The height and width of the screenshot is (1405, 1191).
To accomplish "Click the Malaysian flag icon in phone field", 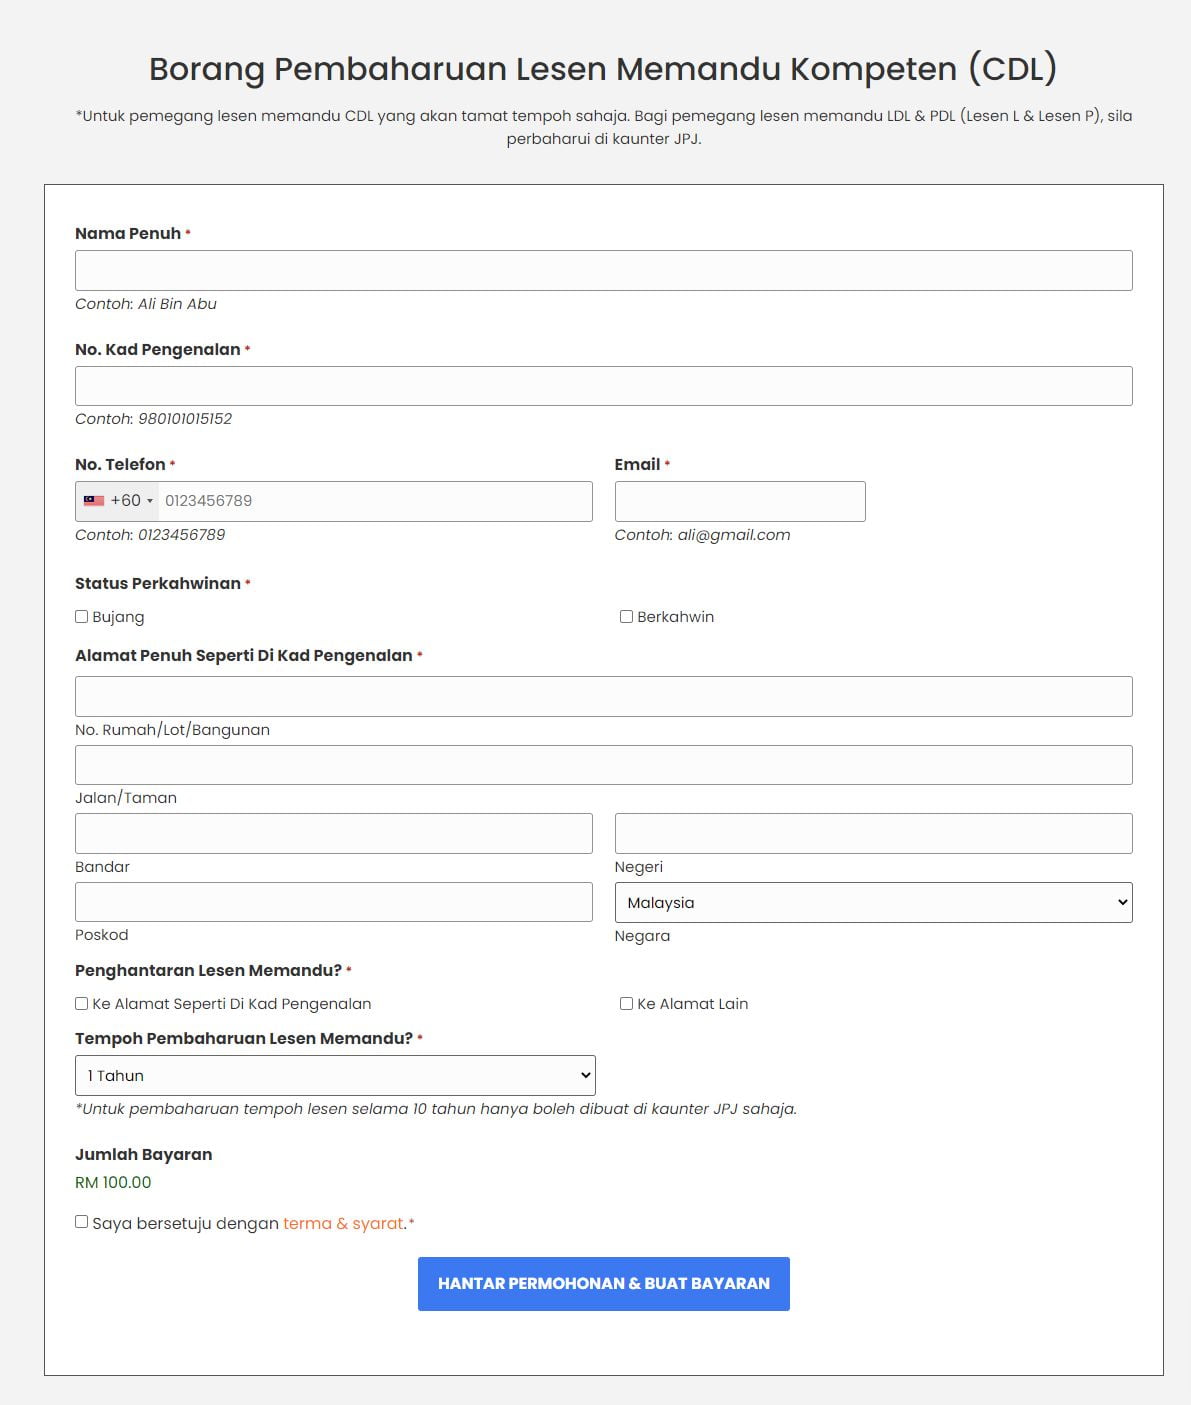I will click(x=95, y=500).
